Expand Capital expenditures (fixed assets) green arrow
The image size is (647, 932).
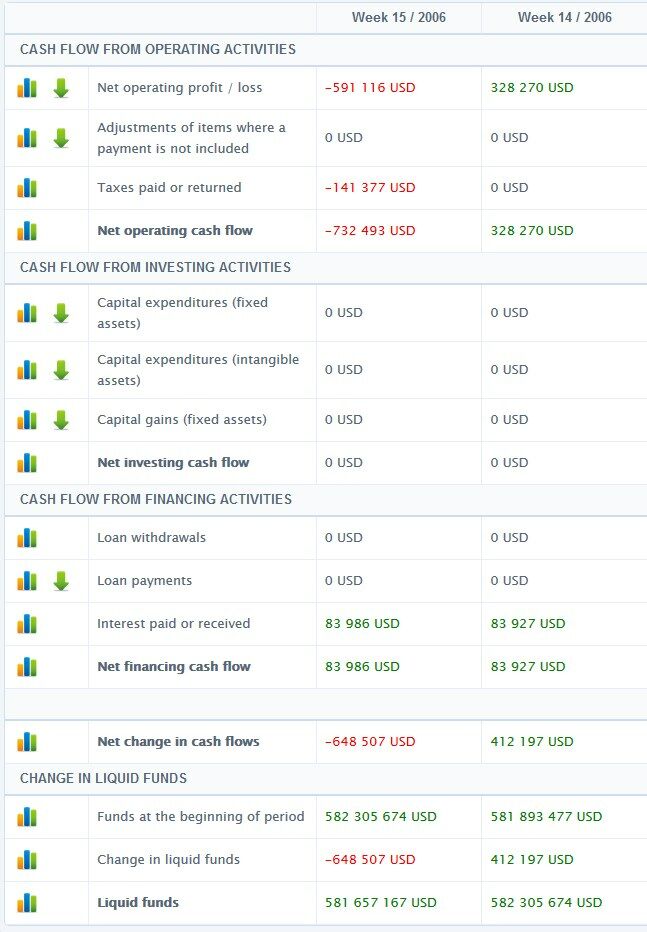(x=61, y=313)
